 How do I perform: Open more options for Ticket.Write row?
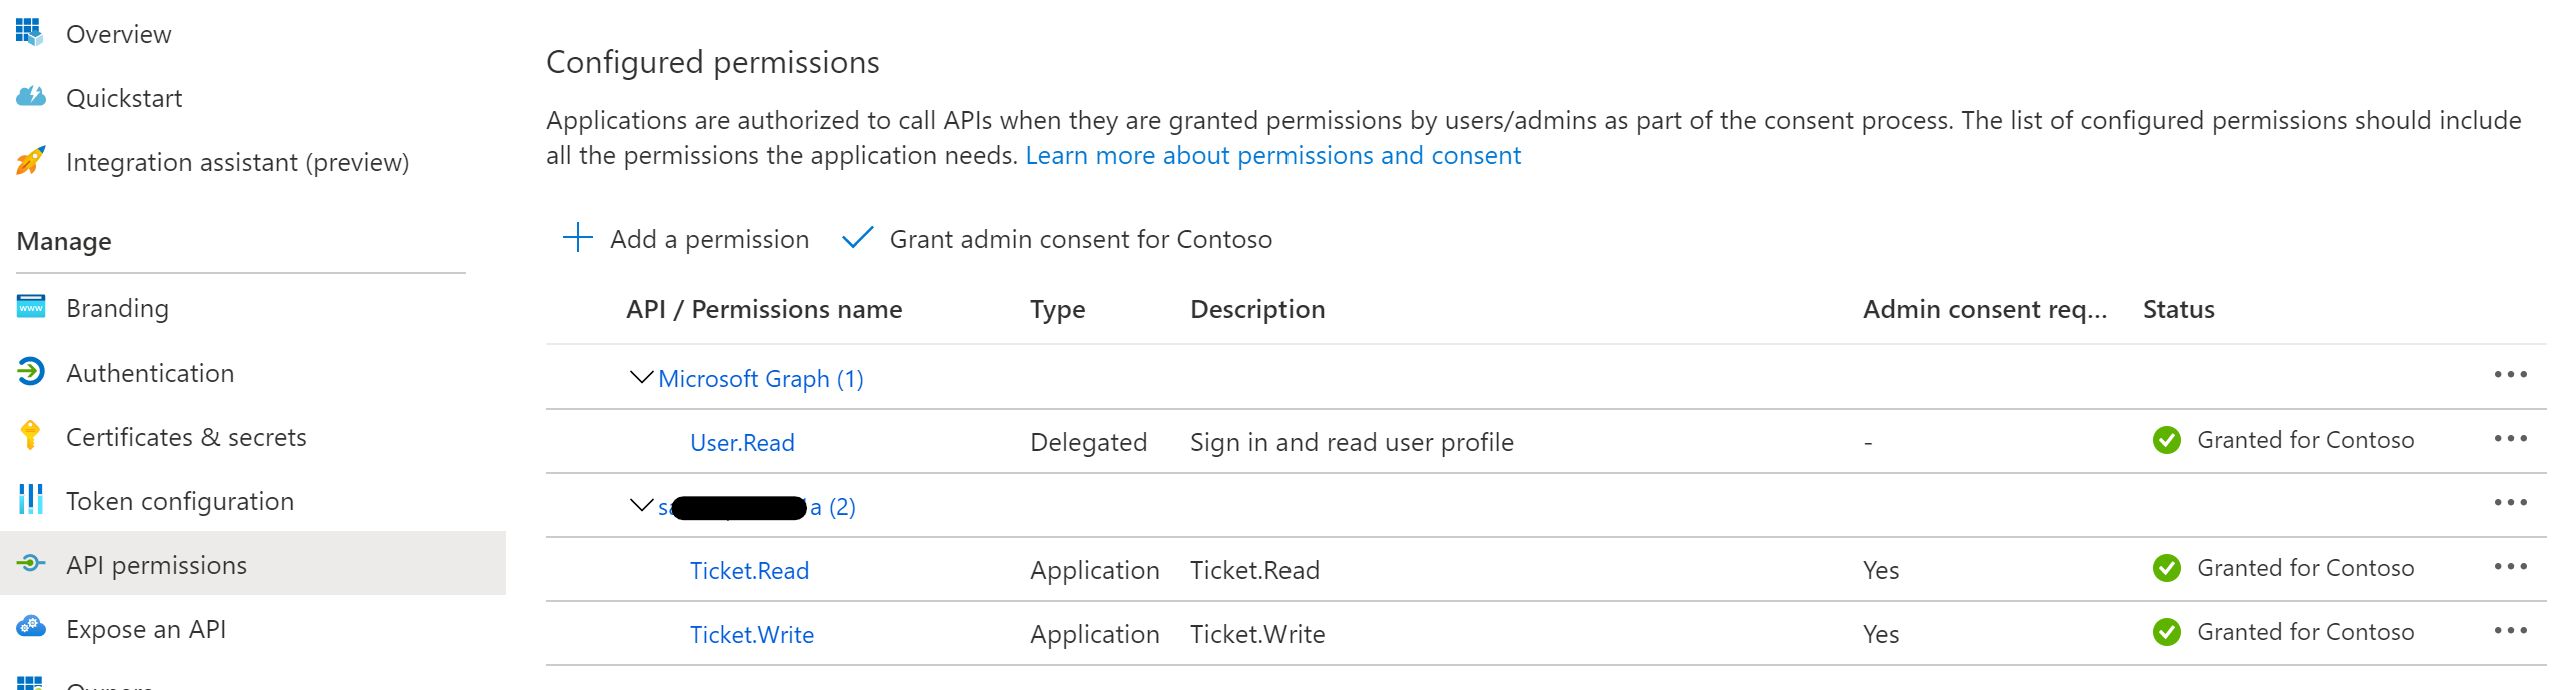tap(2510, 632)
